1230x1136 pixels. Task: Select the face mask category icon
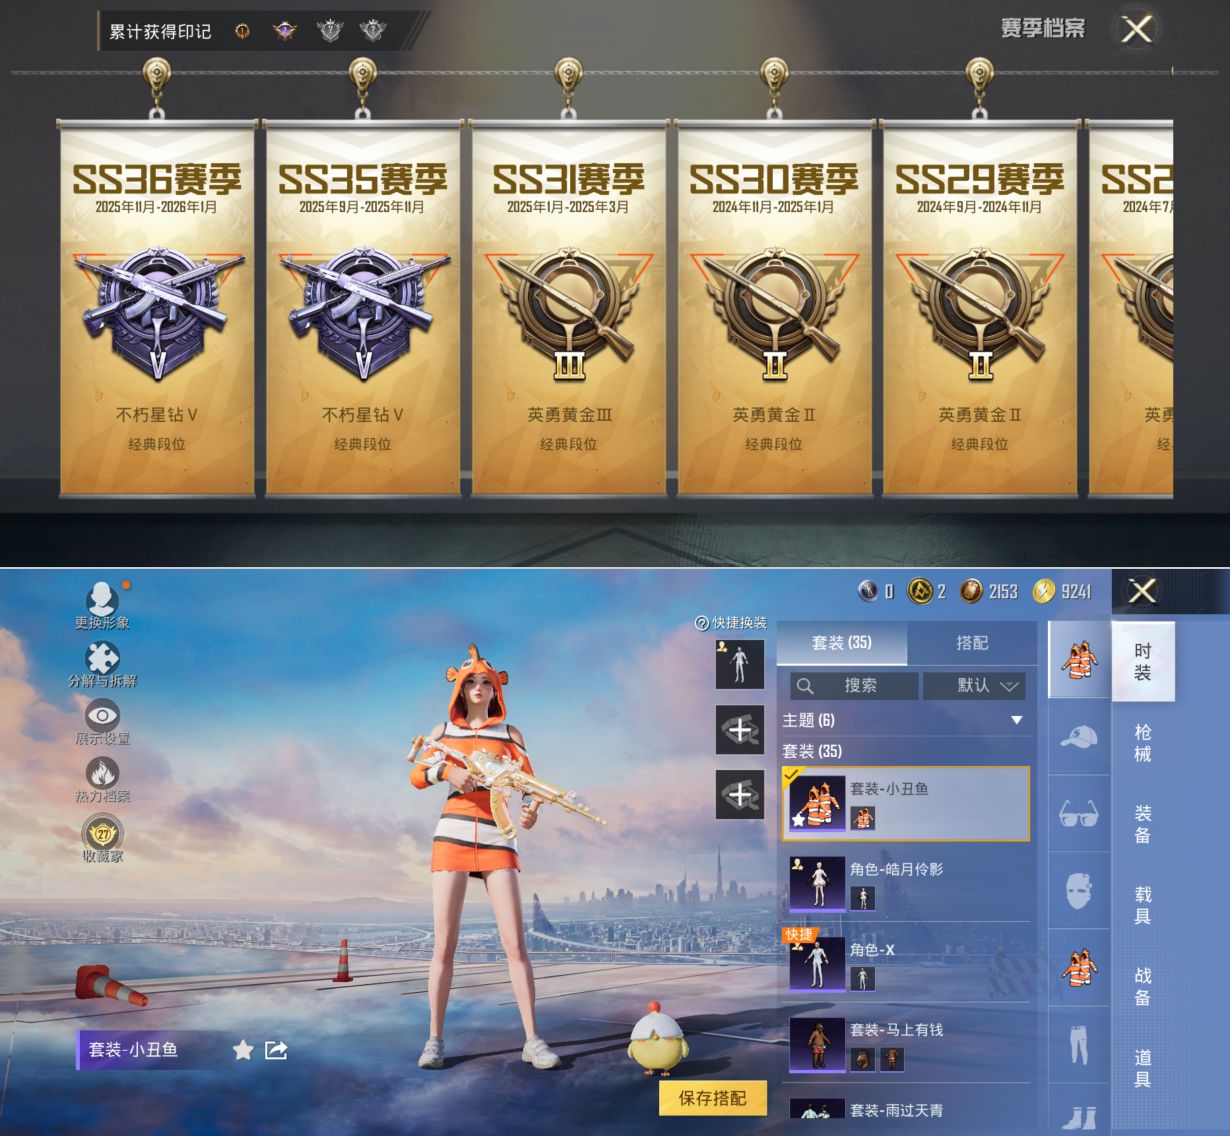click(1078, 890)
